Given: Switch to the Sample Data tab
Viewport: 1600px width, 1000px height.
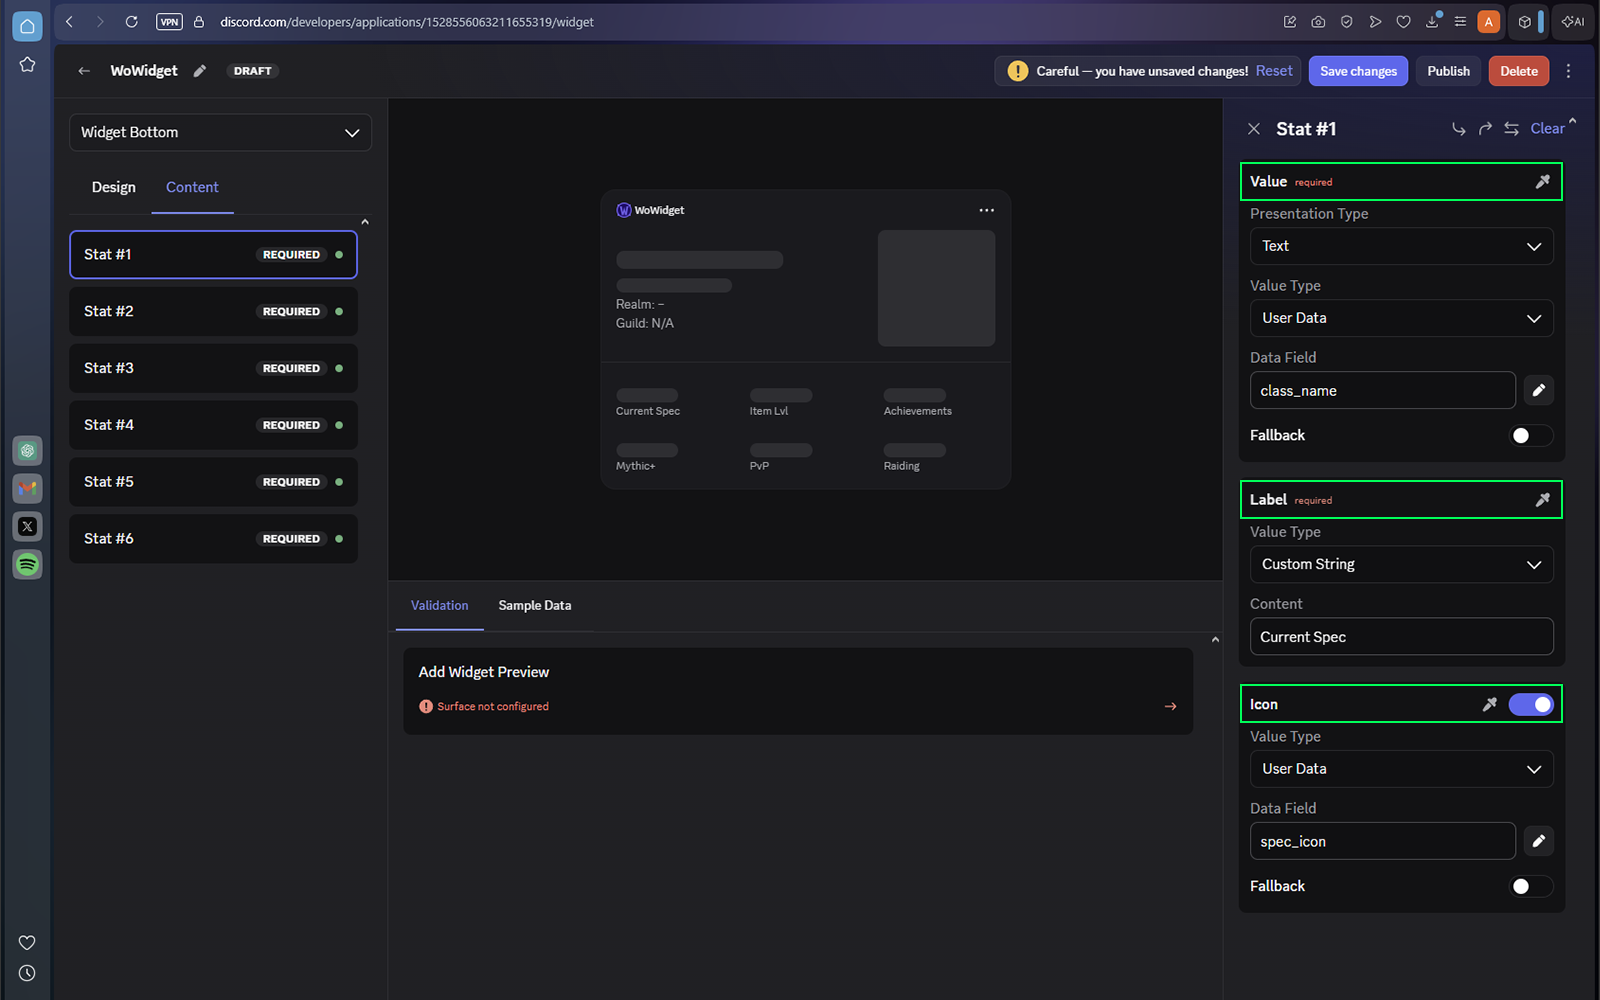Looking at the screenshot, I should [x=535, y=606].
